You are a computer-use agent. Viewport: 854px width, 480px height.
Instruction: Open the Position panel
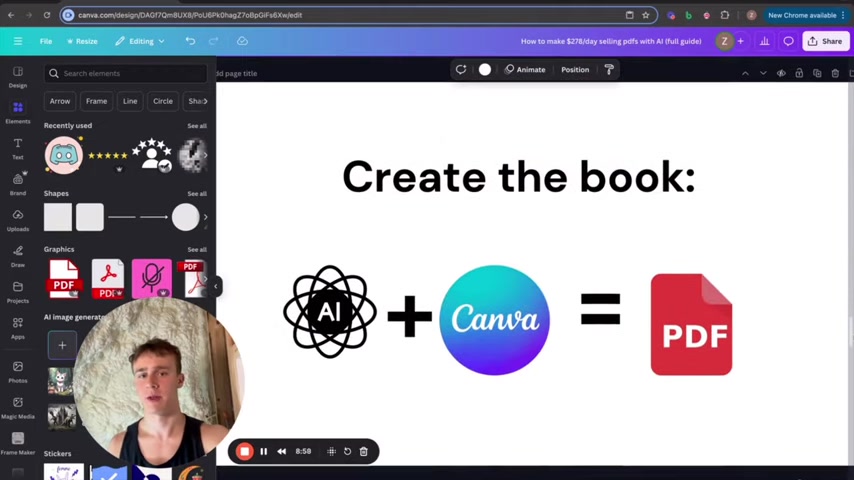point(575,70)
